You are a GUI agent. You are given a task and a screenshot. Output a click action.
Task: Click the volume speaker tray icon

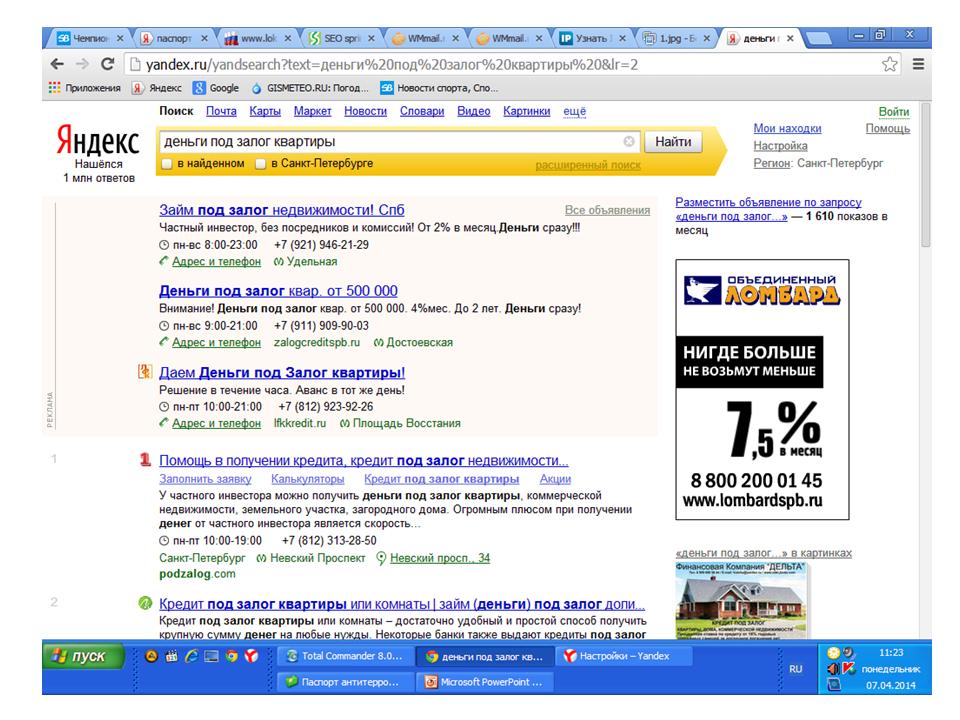[x=833, y=669]
